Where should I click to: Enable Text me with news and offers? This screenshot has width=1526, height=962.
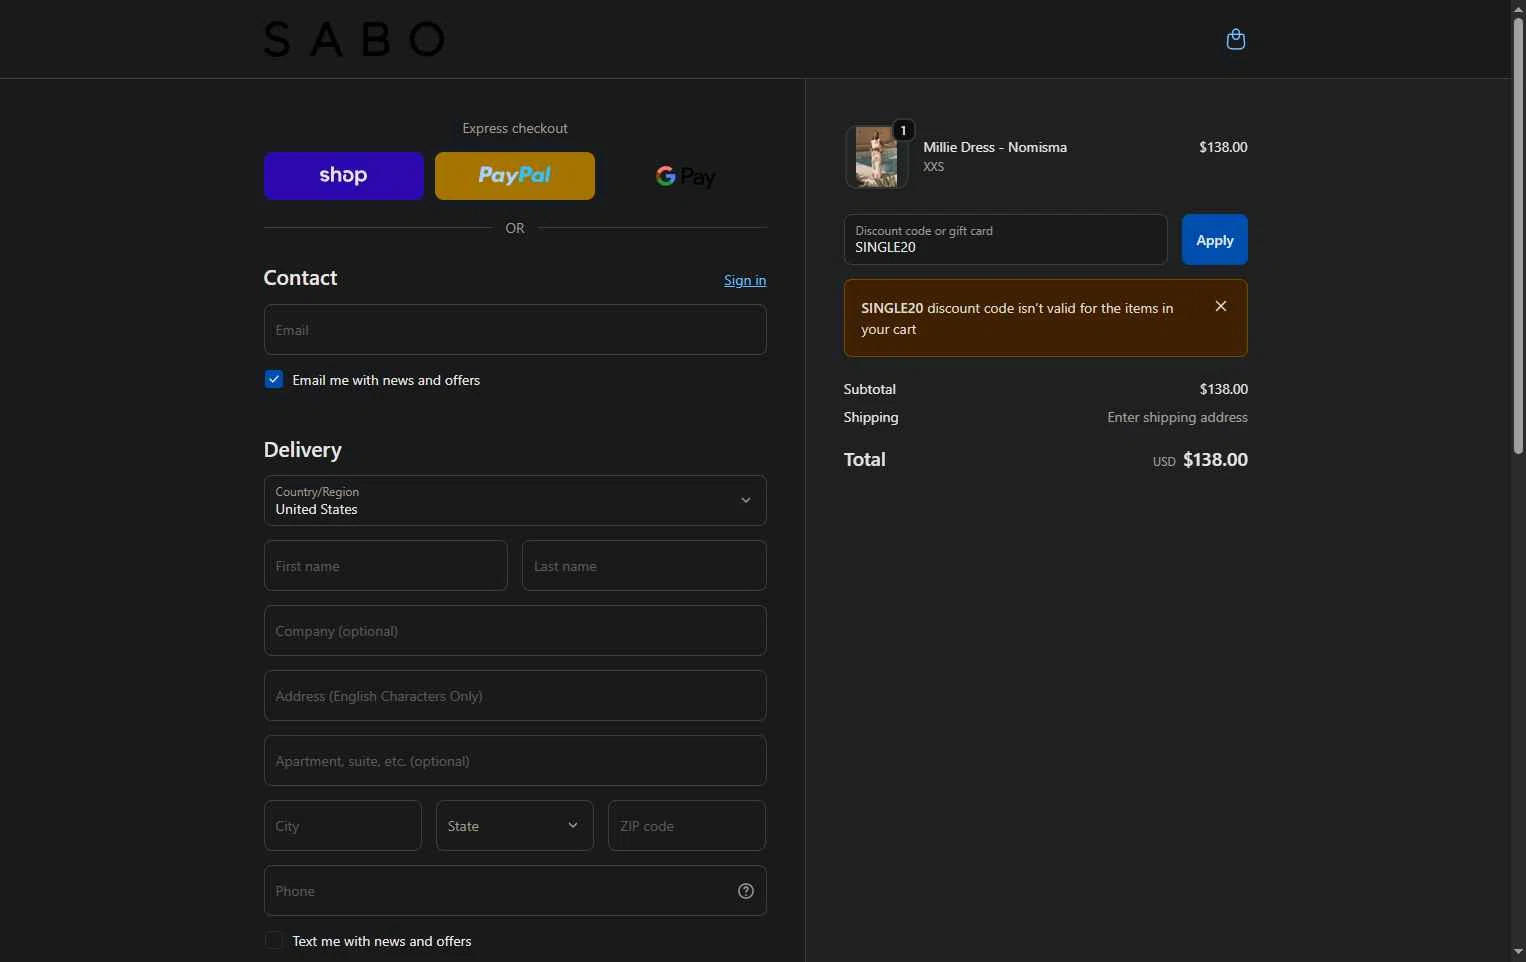(274, 941)
